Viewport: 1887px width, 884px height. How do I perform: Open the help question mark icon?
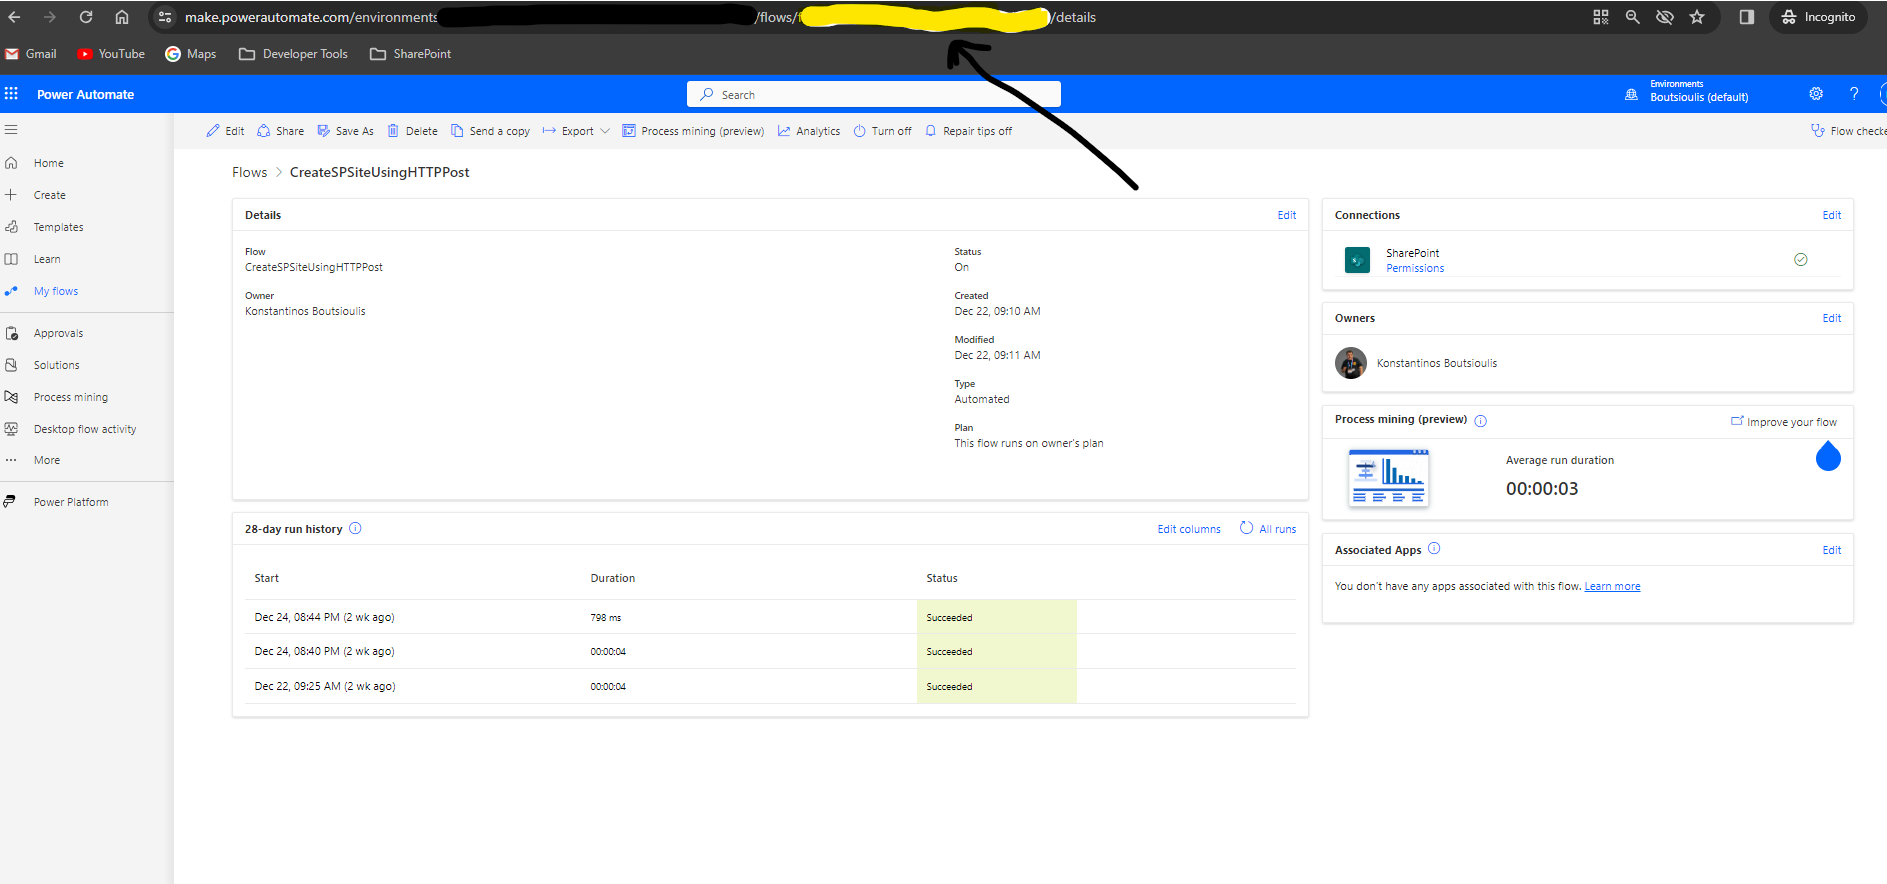pos(1854,94)
